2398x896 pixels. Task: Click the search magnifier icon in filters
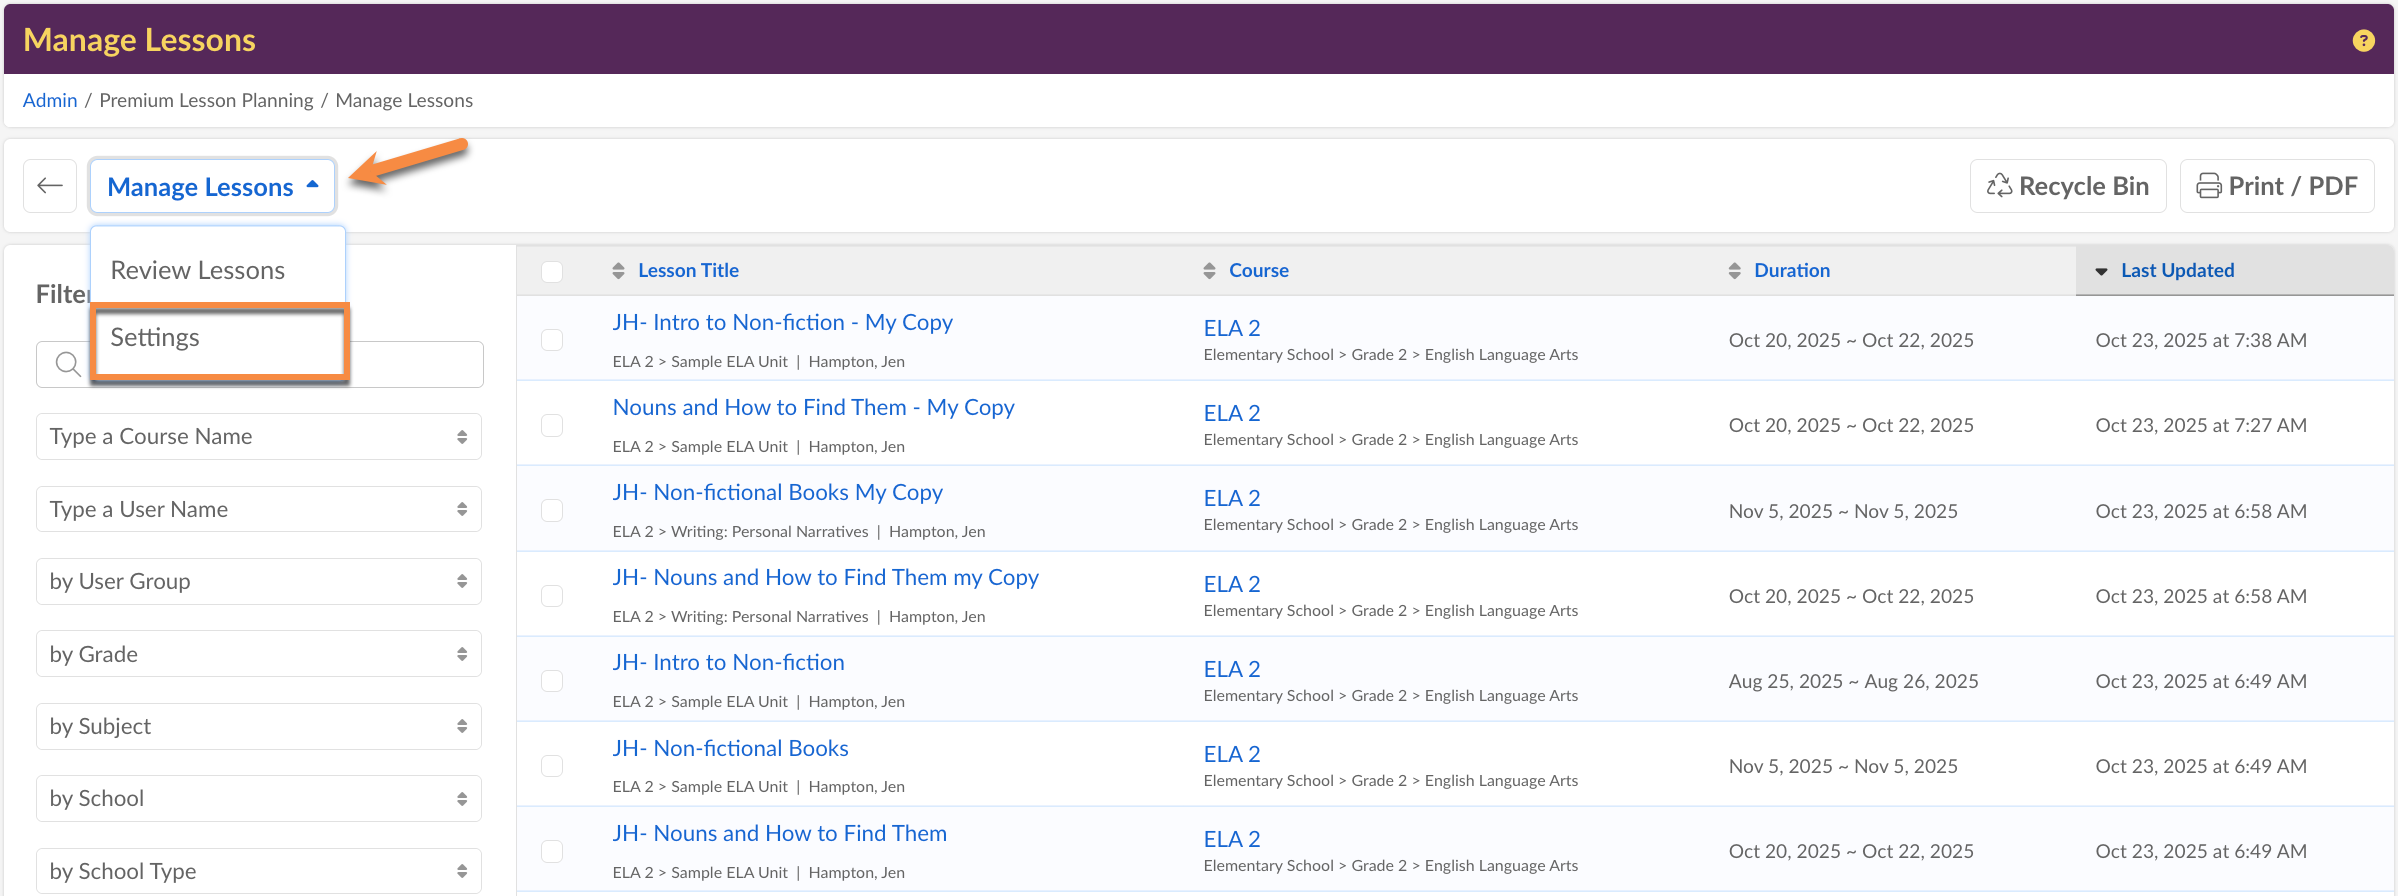tap(68, 364)
